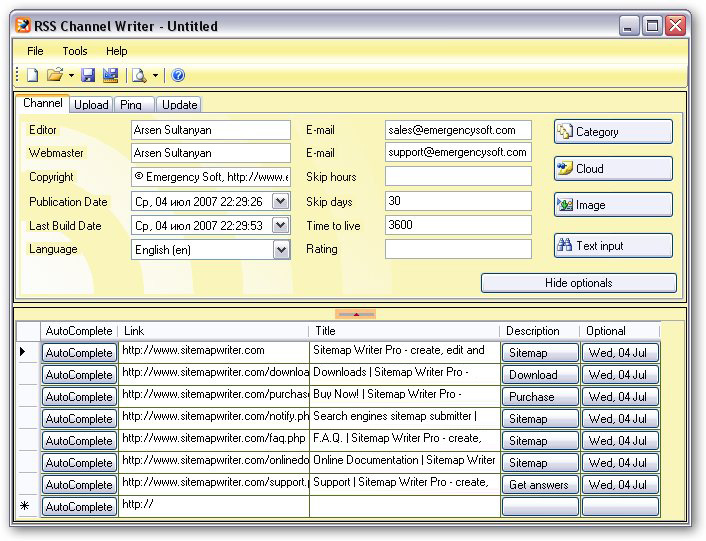The image size is (706, 541).
Task: Click the AutoComplete column header
Action: pyautogui.click(x=79, y=331)
